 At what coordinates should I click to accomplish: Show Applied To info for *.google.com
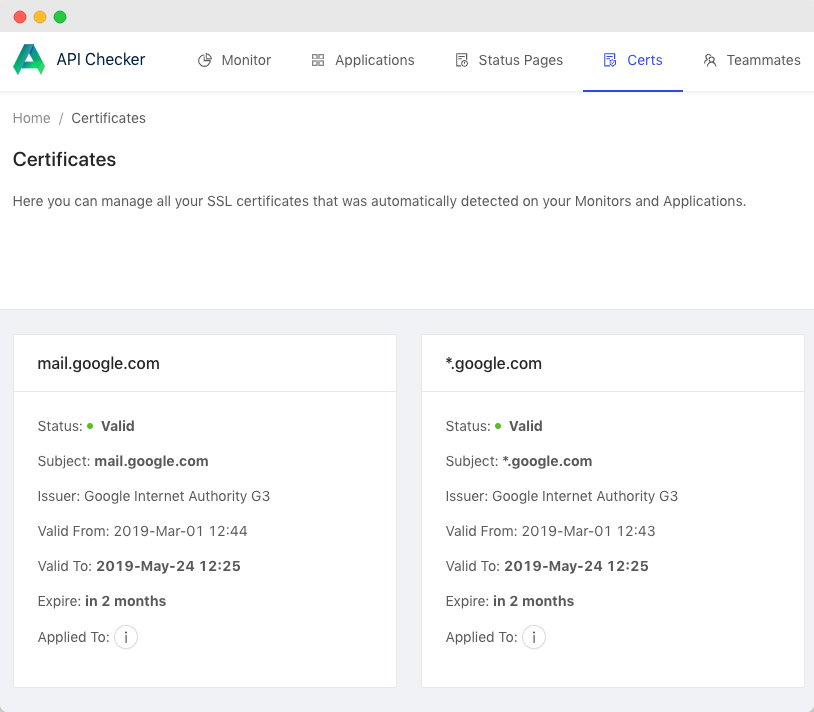tap(534, 637)
